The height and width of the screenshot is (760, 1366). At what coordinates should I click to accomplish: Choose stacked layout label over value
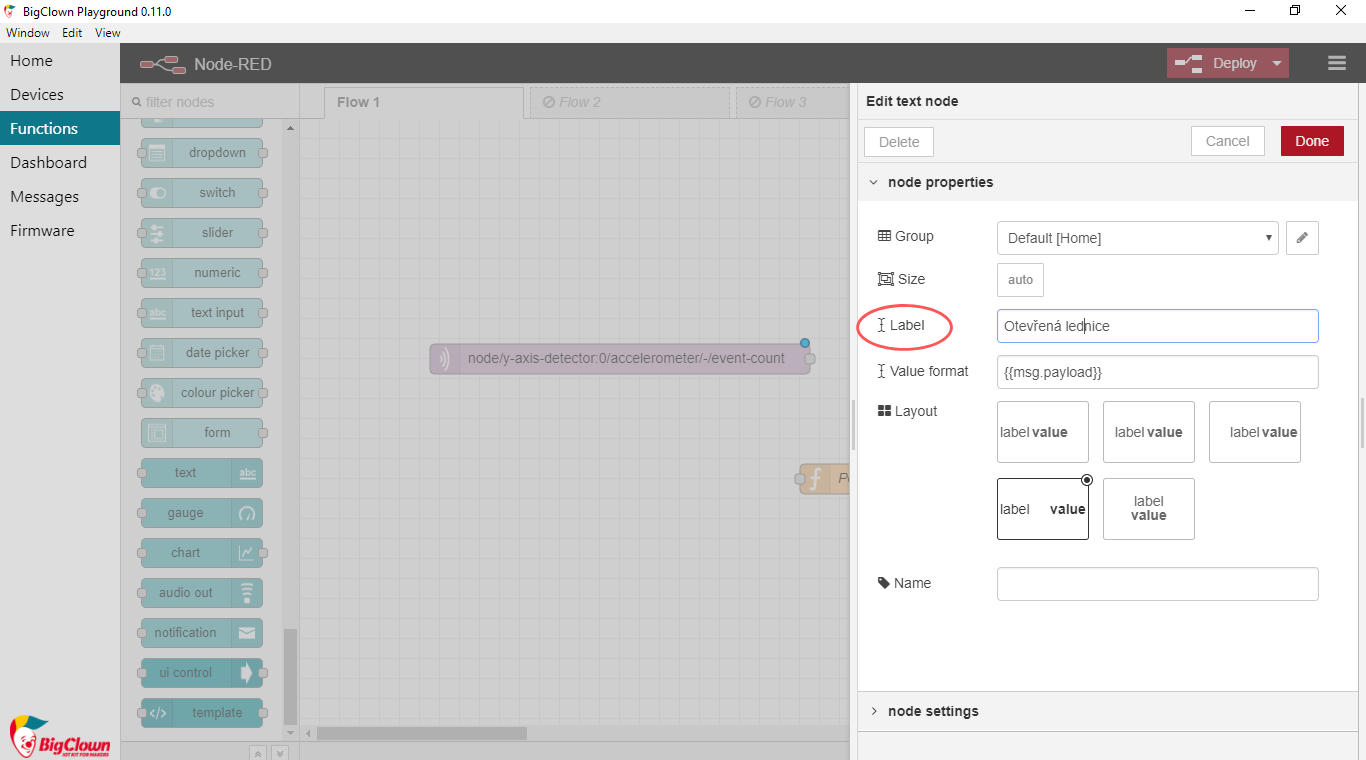click(x=1149, y=509)
